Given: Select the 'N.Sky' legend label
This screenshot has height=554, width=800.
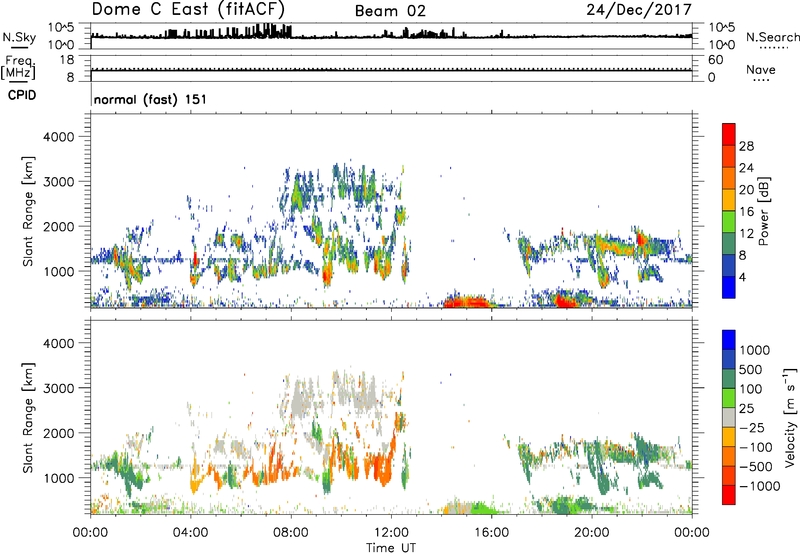Looking at the screenshot, I should pyautogui.click(x=19, y=37).
